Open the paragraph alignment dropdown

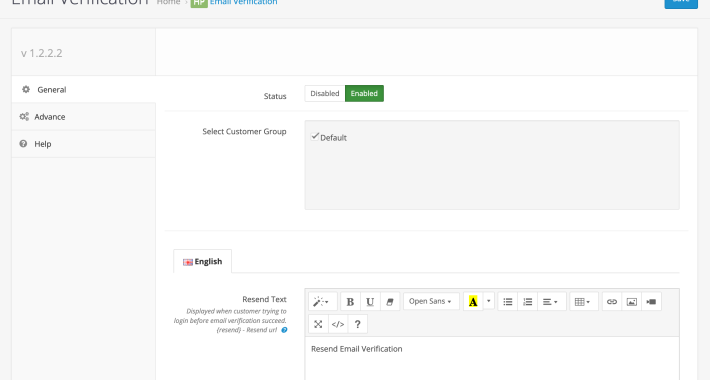[x=551, y=302]
